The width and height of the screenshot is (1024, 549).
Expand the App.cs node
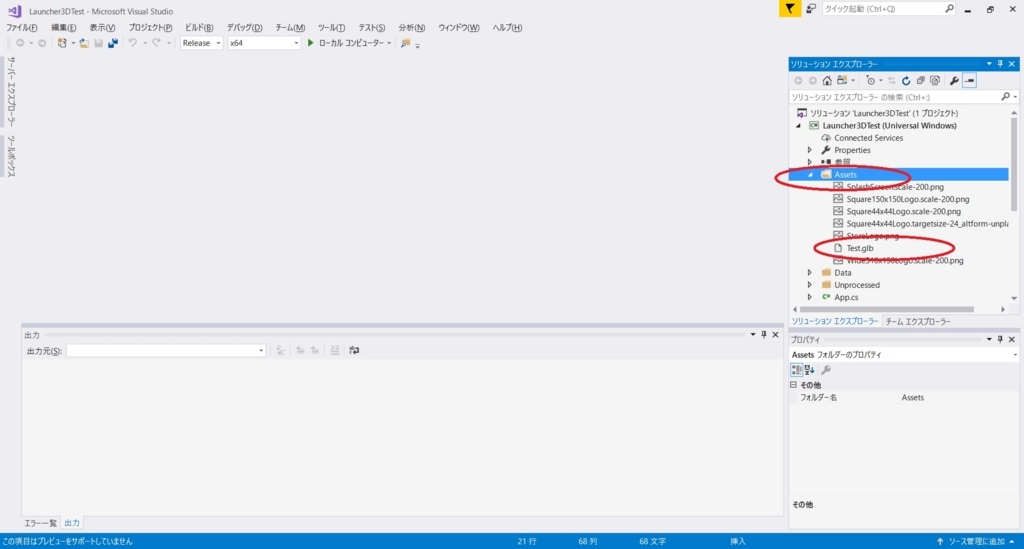tap(810, 297)
